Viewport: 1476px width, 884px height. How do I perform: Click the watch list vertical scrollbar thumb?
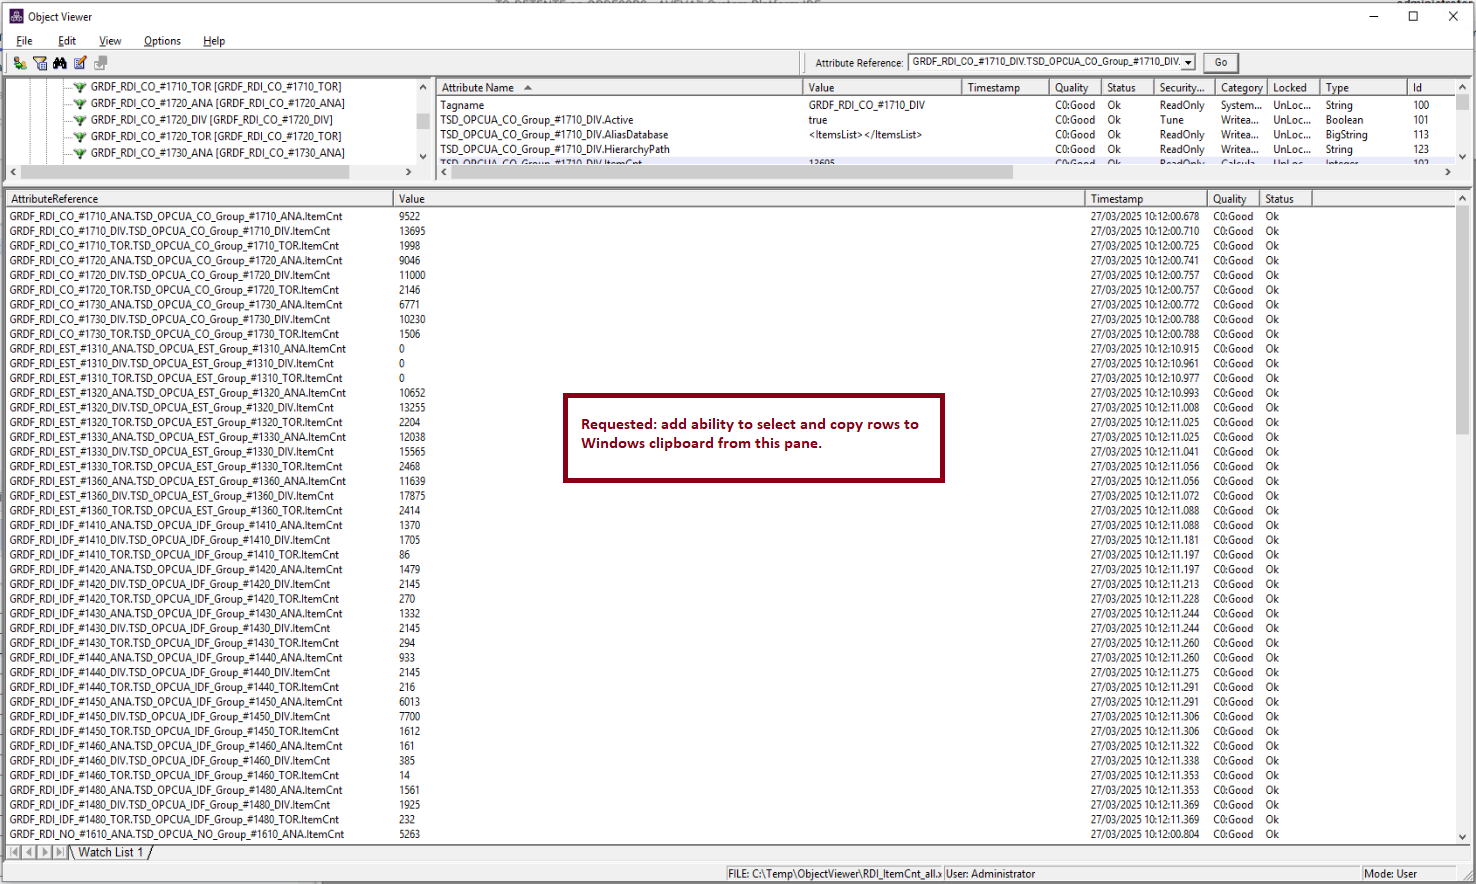pos(1462,320)
